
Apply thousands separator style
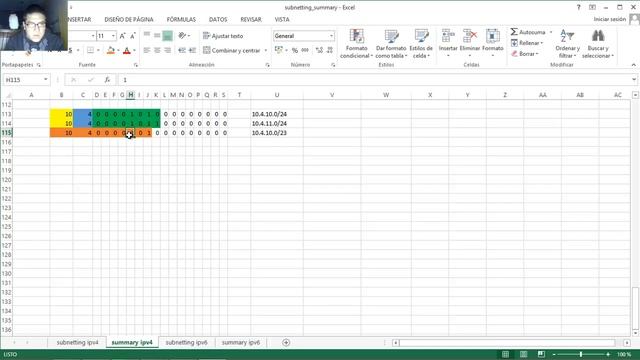pyautogui.click(x=305, y=50)
